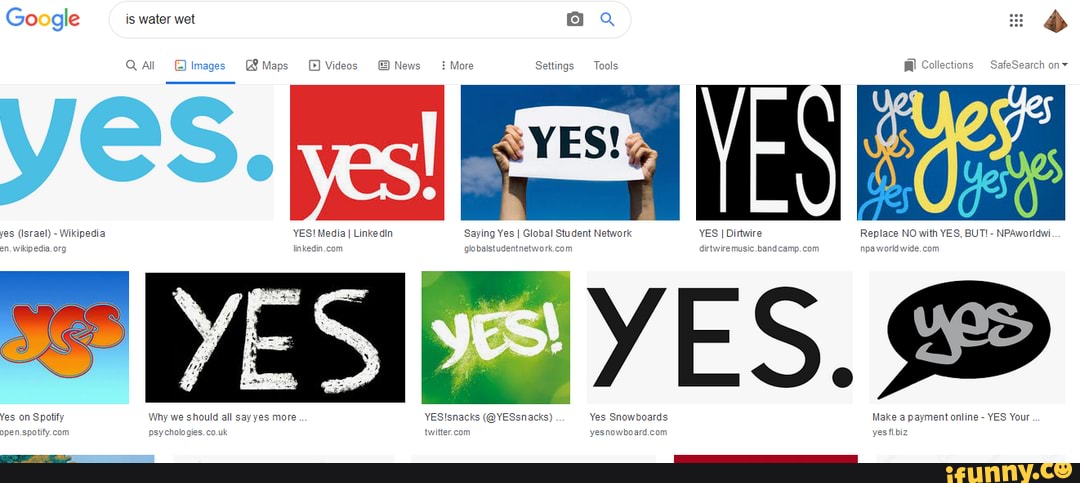Expand the More search categories menu
The image size is (1080, 483).
[x=457, y=66]
